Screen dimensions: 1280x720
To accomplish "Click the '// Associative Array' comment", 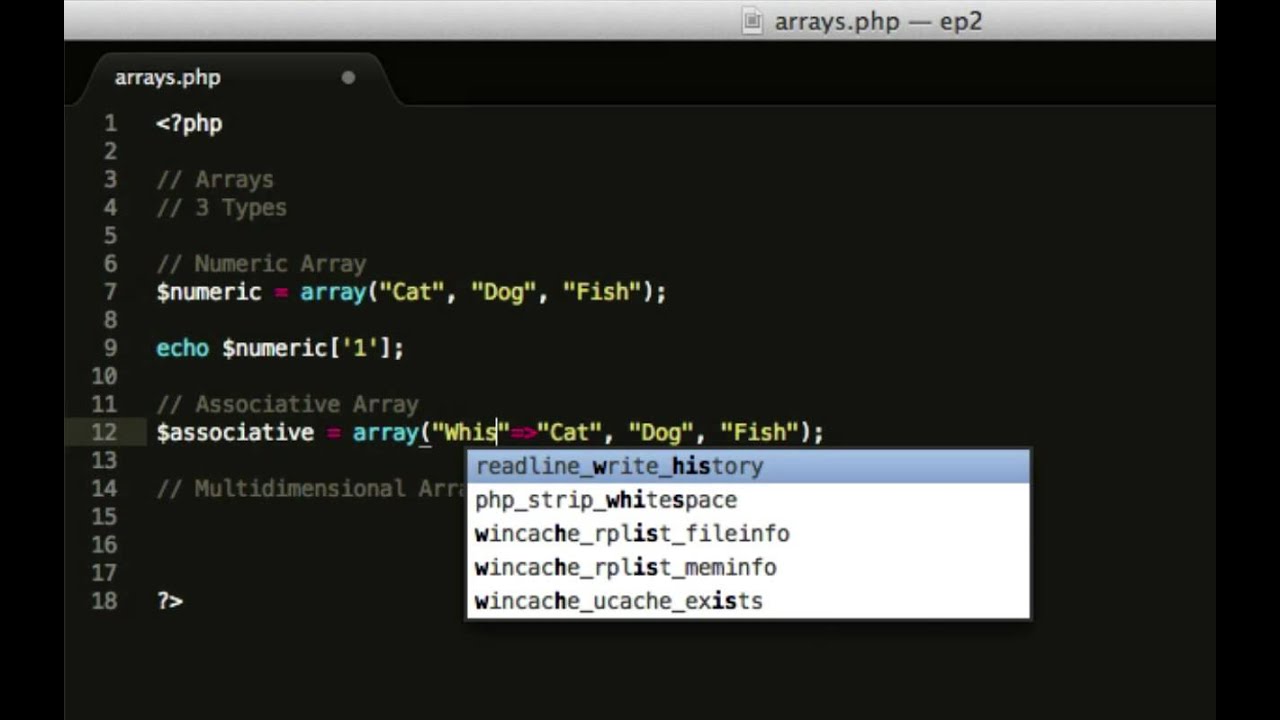I will 287,404.
